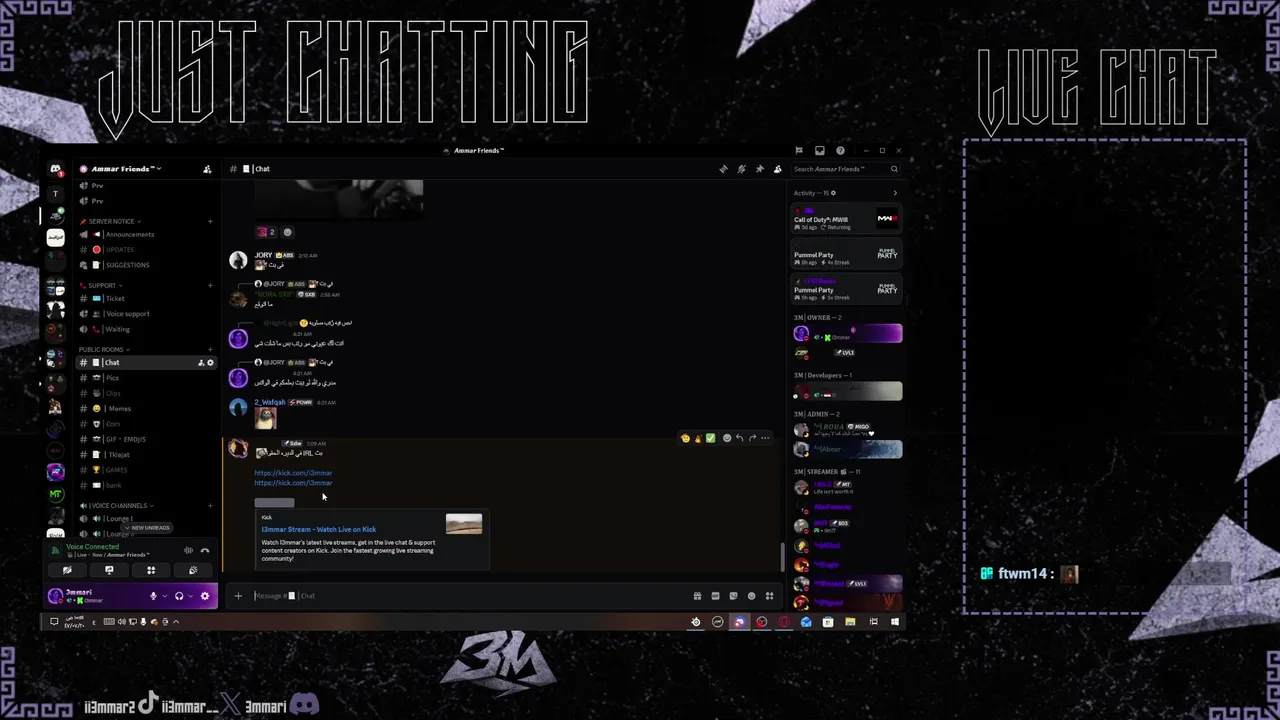This screenshot has height=720, width=1280.
Task: Toggle the 2 count emoji reaction
Action: click(x=266, y=232)
